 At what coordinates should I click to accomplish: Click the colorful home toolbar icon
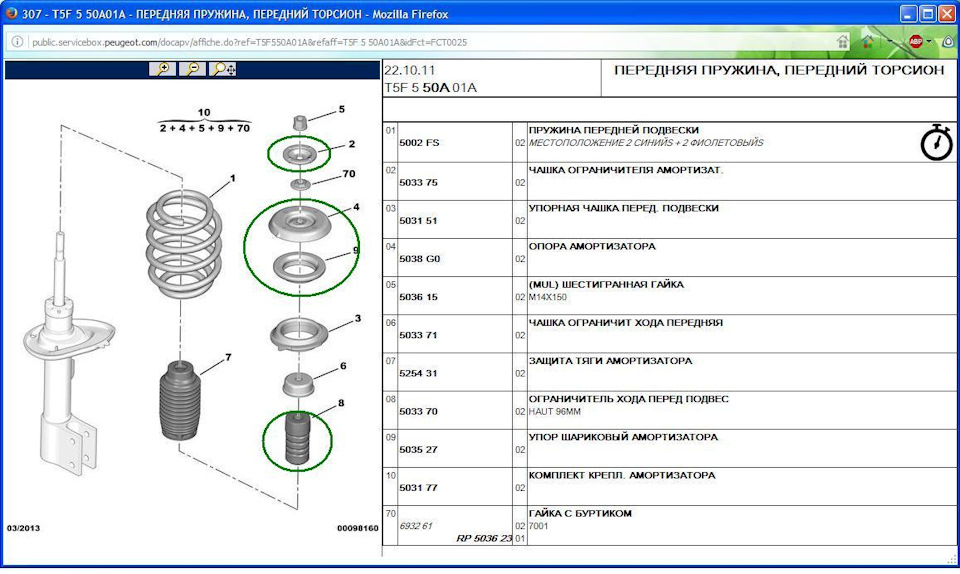pos(868,42)
